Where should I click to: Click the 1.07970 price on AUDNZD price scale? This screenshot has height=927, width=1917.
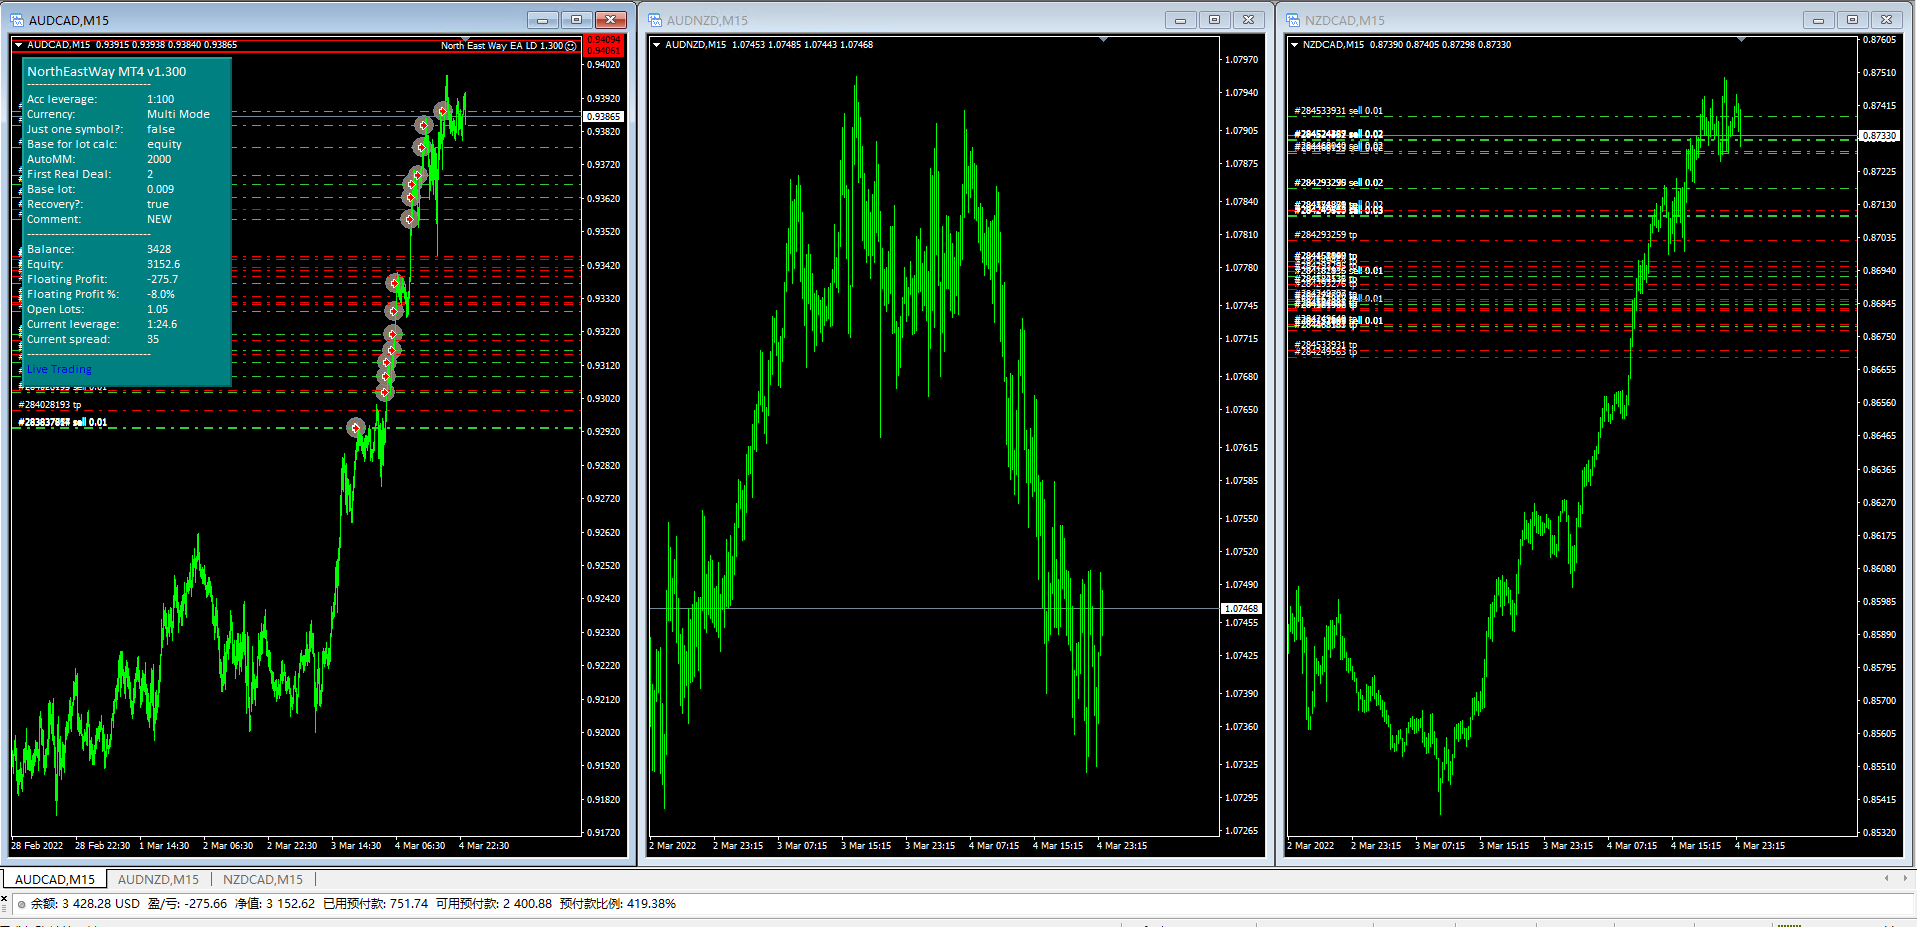[1242, 60]
